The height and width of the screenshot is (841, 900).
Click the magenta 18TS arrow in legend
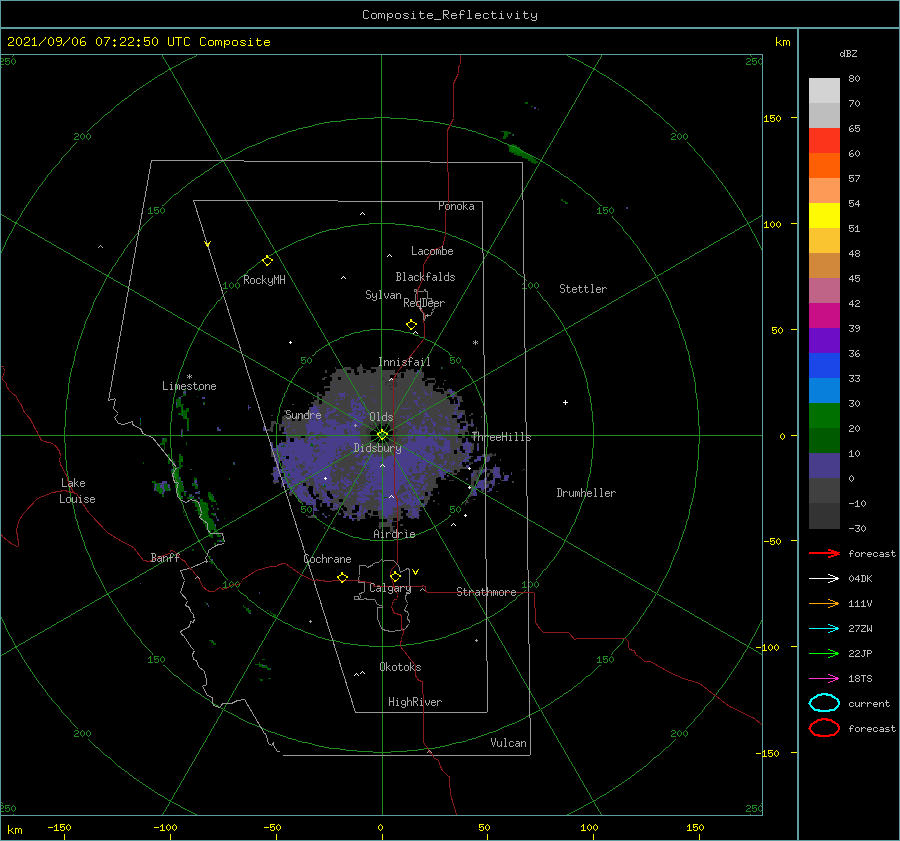pyautogui.click(x=824, y=679)
